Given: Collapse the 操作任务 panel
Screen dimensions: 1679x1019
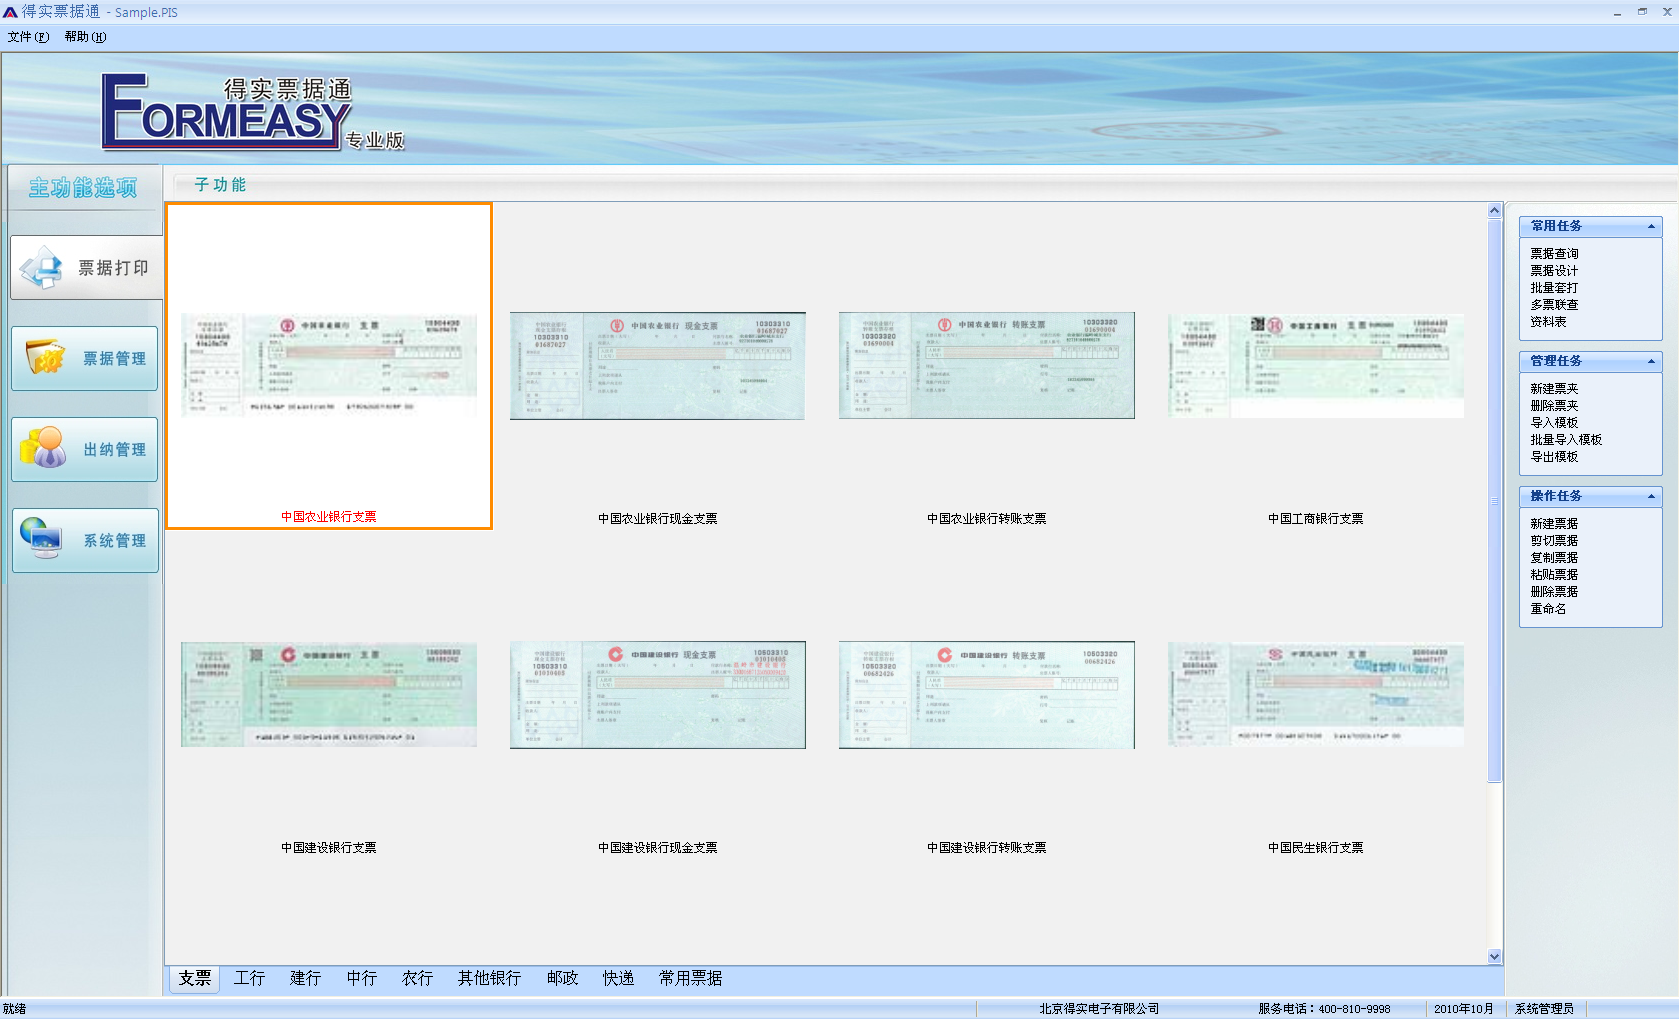Looking at the screenshot, I should [1651, 496].
